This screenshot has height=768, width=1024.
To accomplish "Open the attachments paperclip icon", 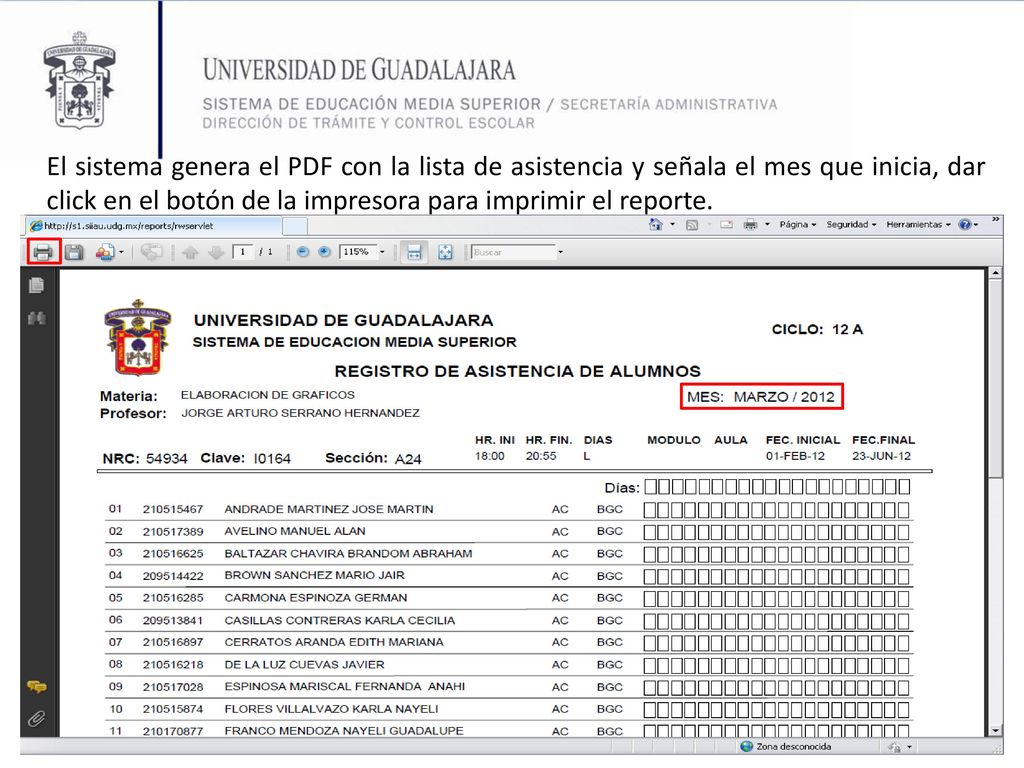I will [37, 719].
